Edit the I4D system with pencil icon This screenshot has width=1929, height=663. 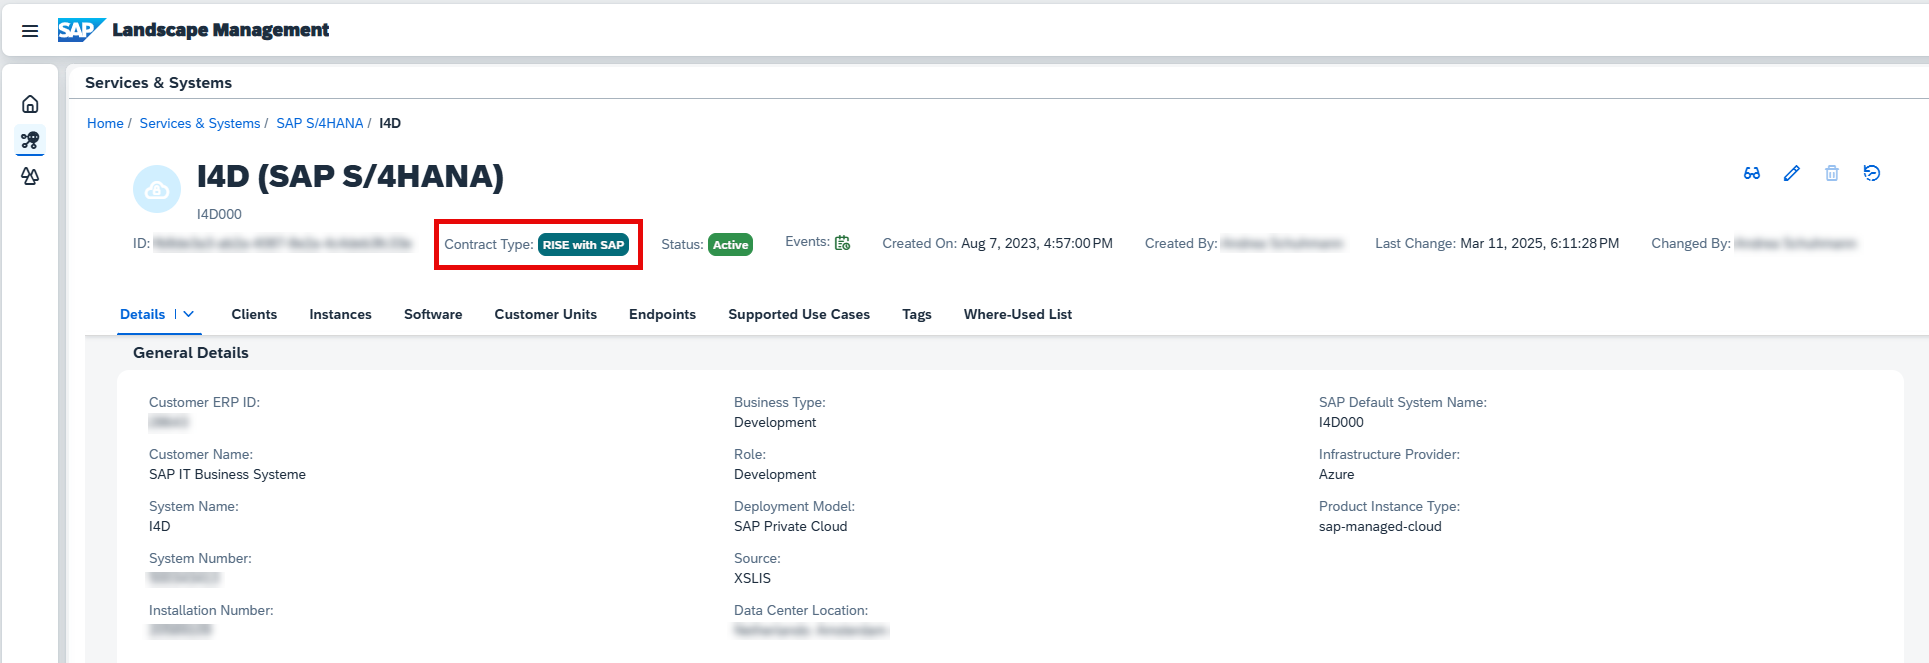pyautogui.click(x=1792, y=173)
